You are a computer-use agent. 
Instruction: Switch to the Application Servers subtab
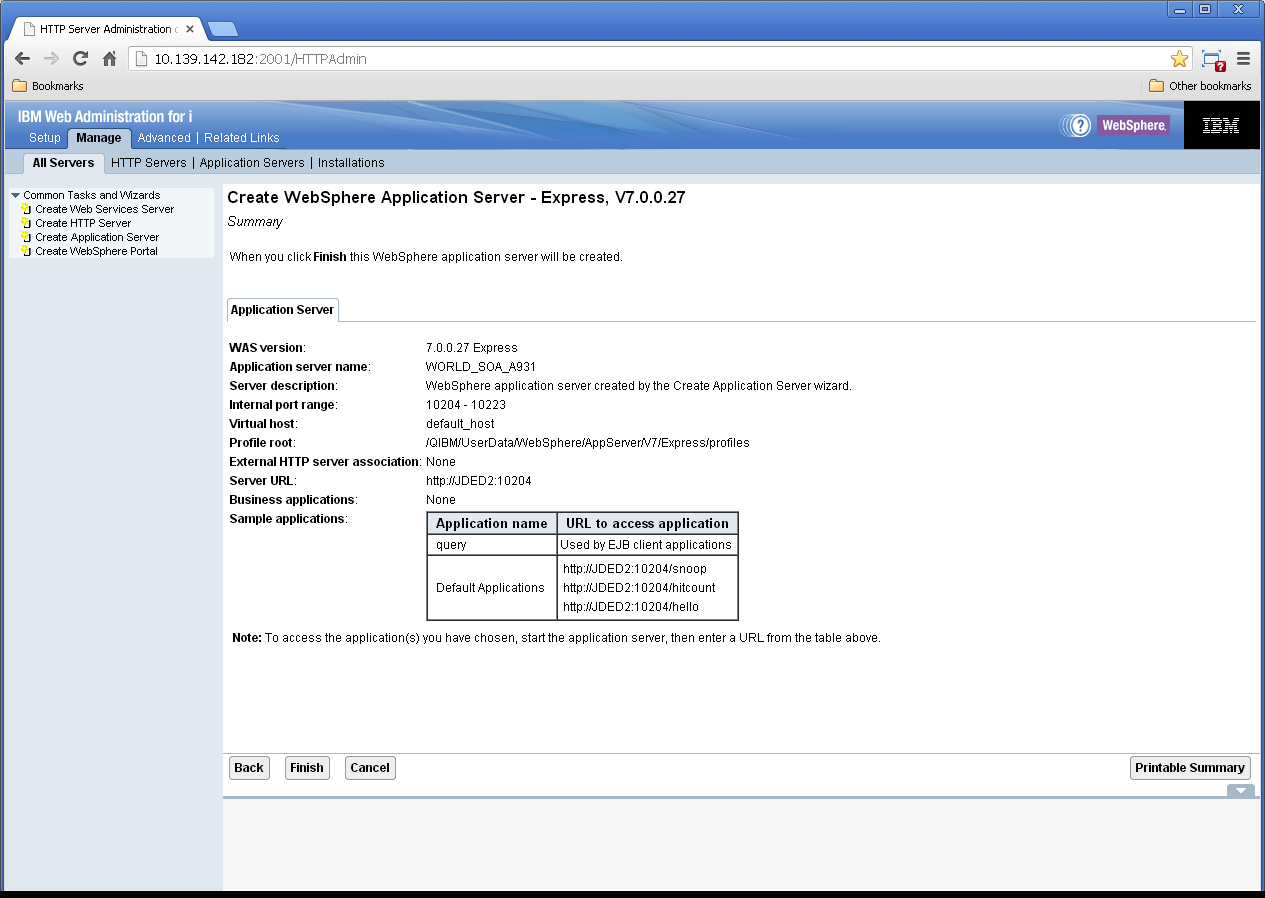(252, 163)
